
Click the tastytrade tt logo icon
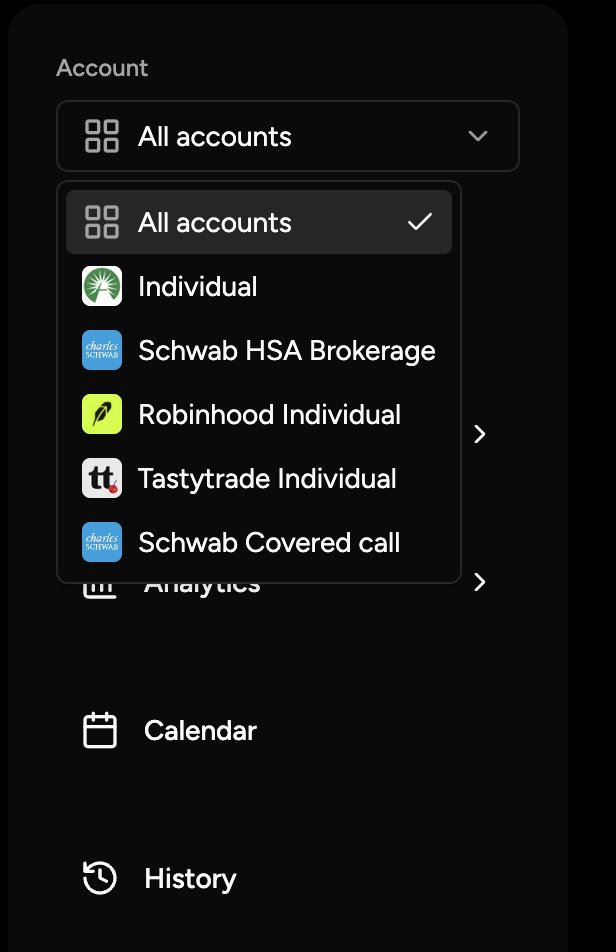(102, 478)
